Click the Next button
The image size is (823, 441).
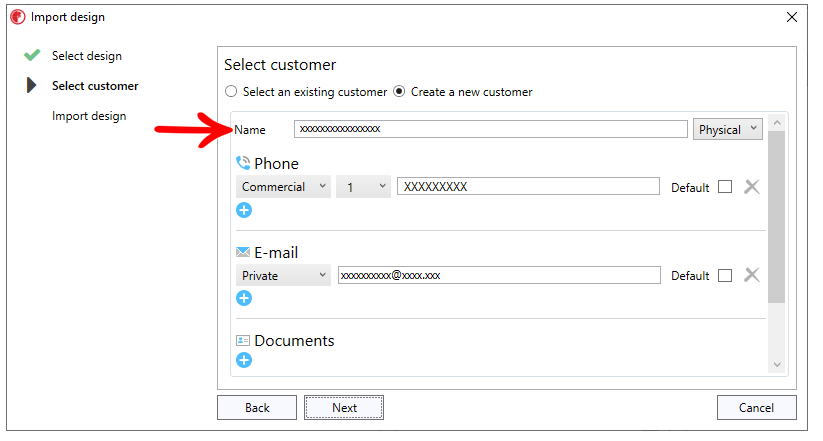tap(344, 407)
